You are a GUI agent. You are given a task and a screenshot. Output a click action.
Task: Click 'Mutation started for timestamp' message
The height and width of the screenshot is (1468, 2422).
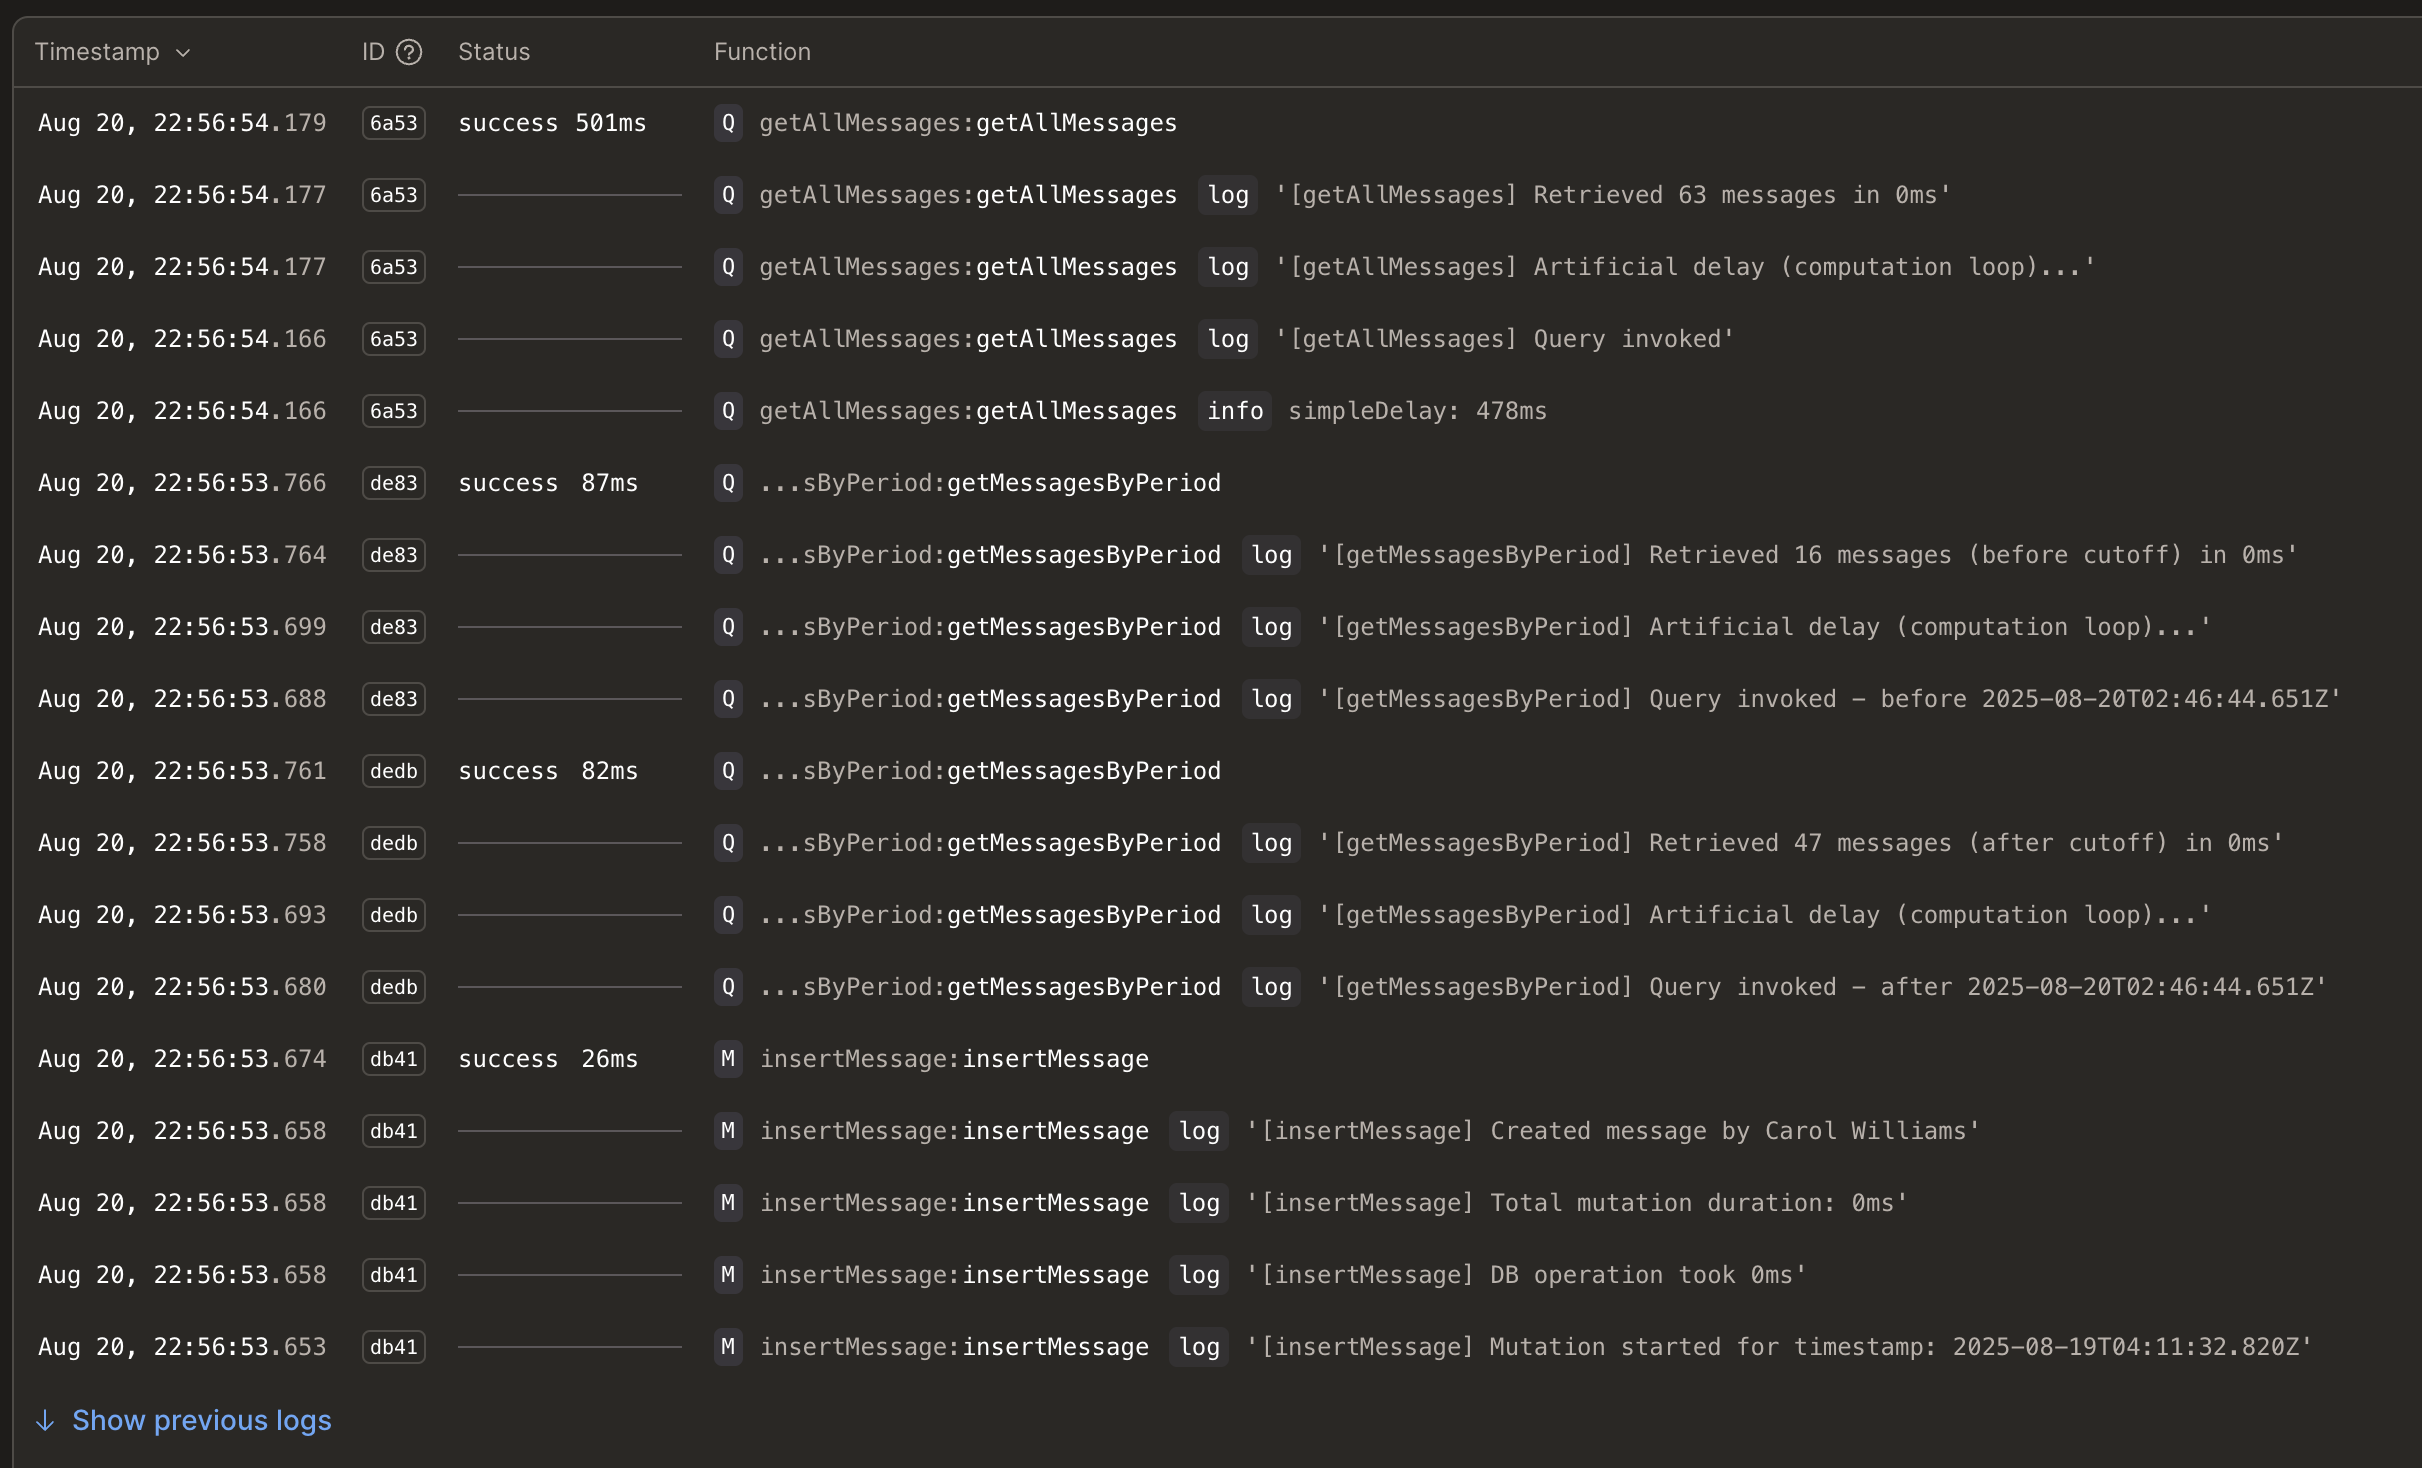(1778, 1347)
